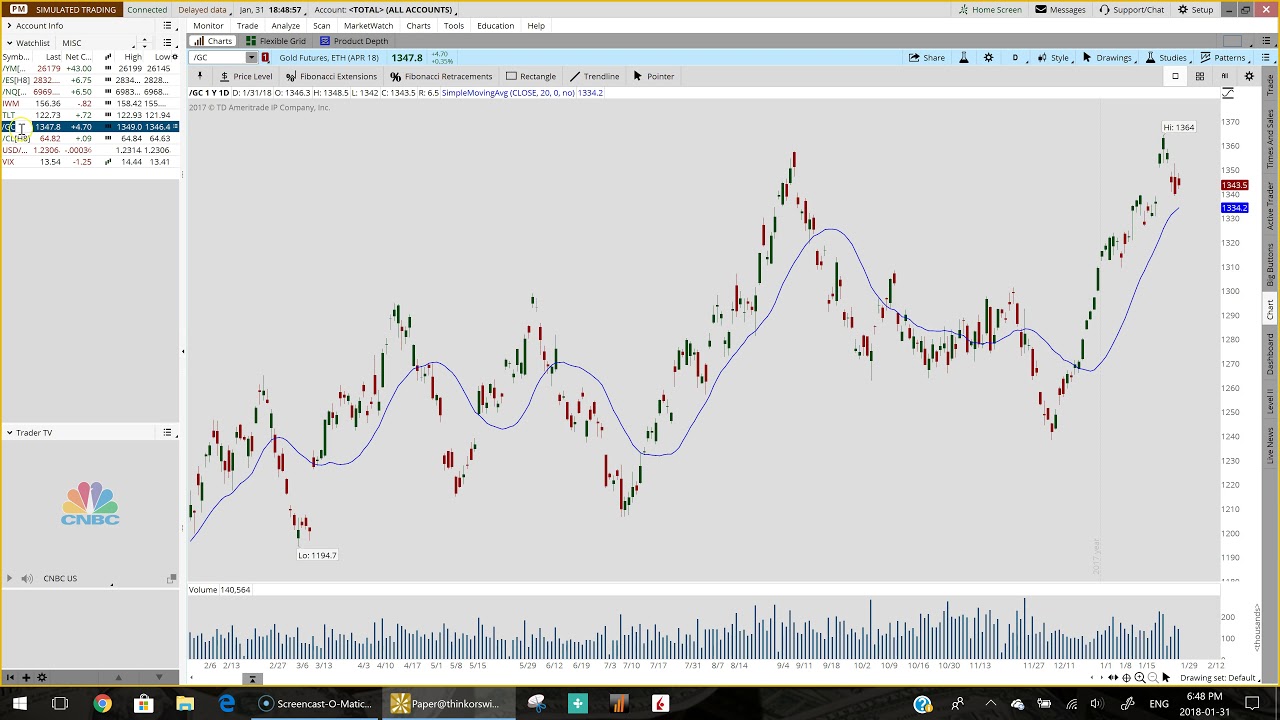The image size is (1280, 720).
Task: Click the blue 1334.2 moving average price label
Action: 1234,207
